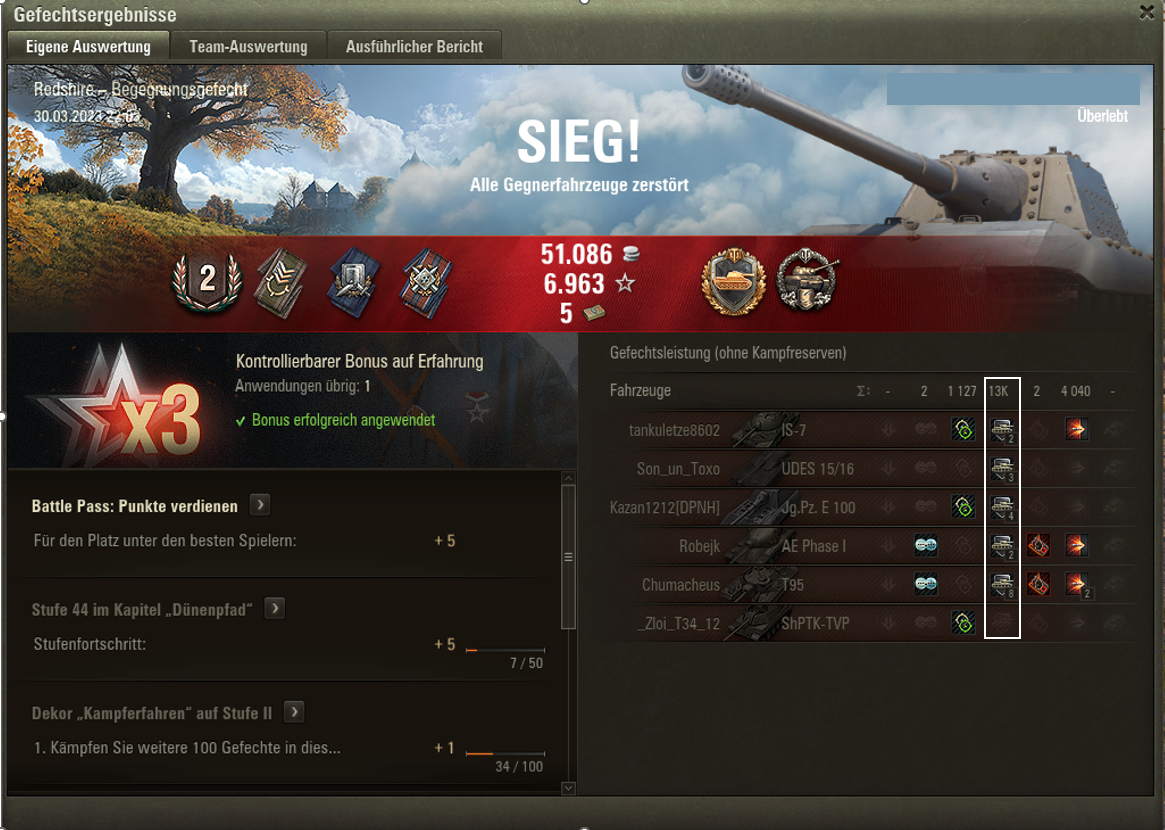Click the green armor icon in ShPTK-TVP row
1165x830 pixels.
963,623
